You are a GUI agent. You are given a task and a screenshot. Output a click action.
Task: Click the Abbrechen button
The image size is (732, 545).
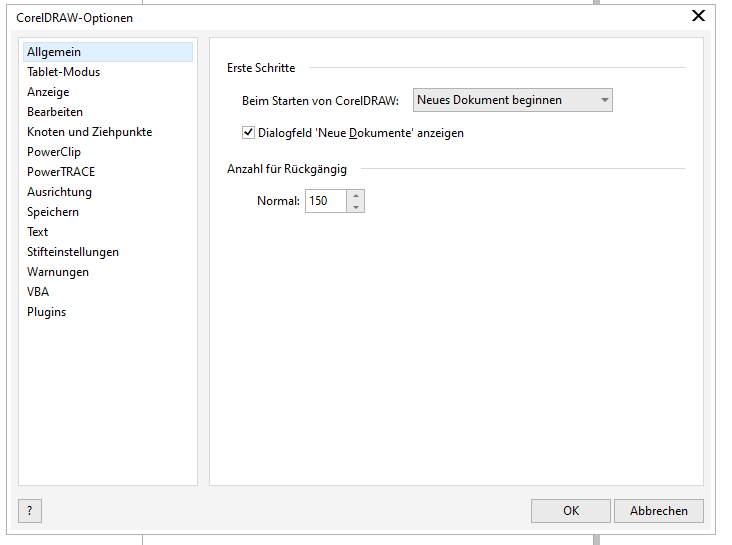click(x=659, y=511)
